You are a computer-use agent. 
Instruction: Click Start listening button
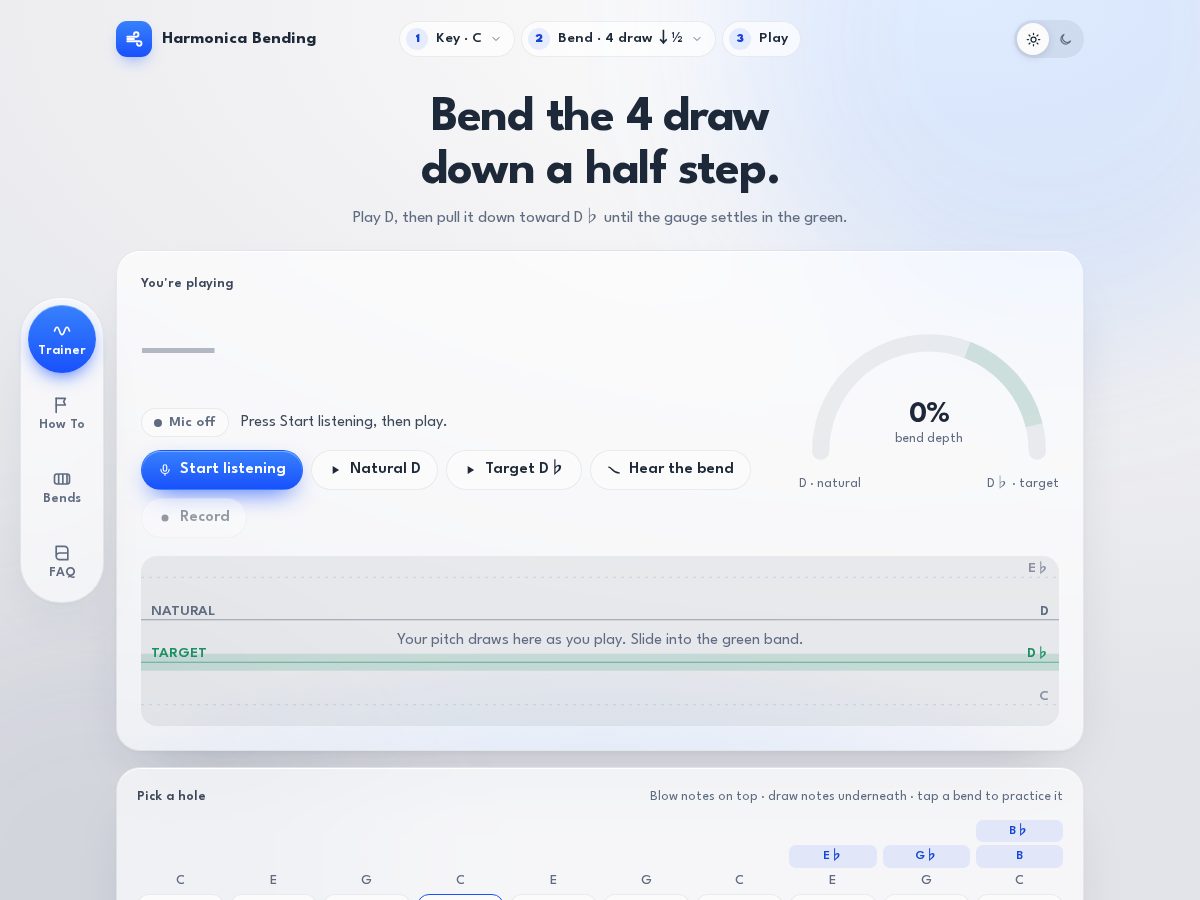pyautogui.click(x=222, y=469)
